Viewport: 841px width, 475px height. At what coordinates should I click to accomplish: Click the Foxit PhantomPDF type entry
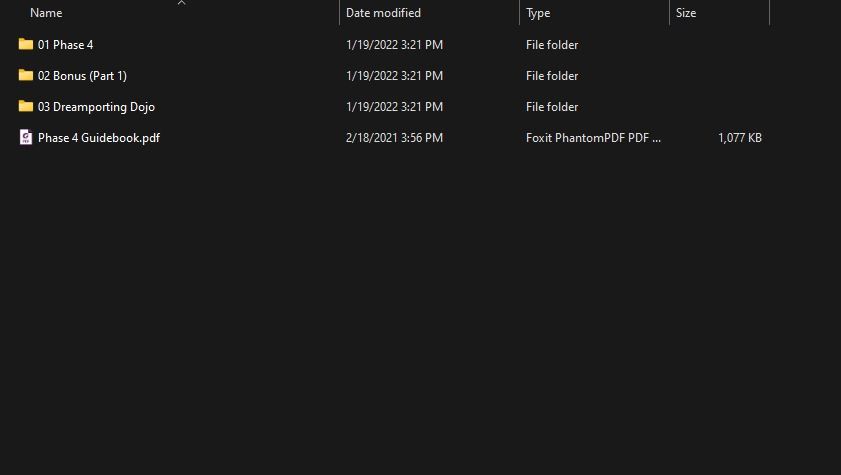(x=593, y=138)
